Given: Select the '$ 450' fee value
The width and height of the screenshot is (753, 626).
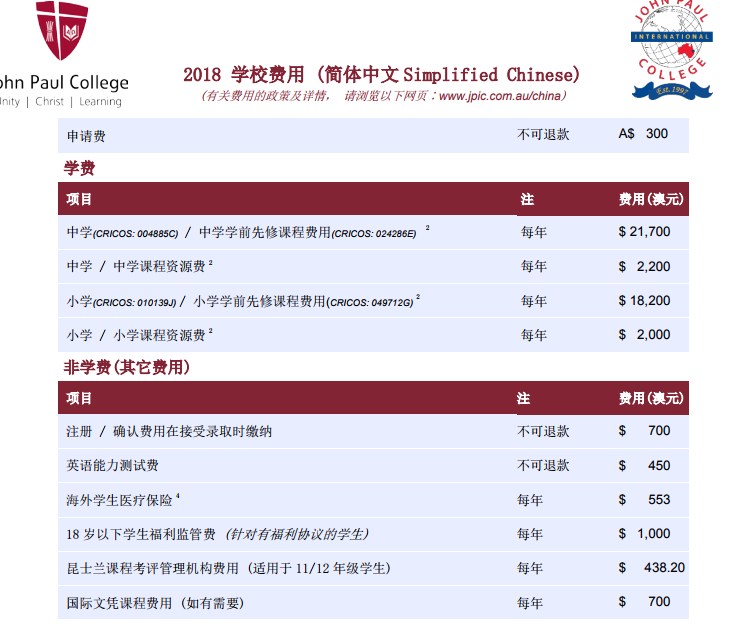Looking at the screenshot, I should [644, 465].
